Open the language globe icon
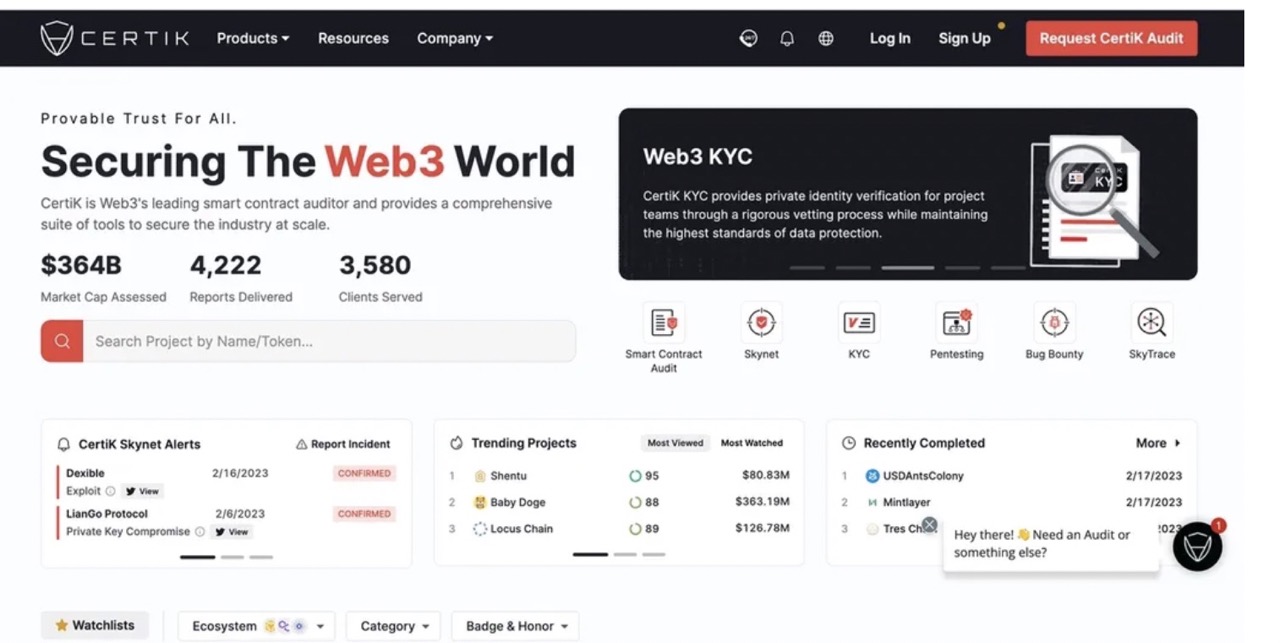1280x643 pixels. pos(825,38)
